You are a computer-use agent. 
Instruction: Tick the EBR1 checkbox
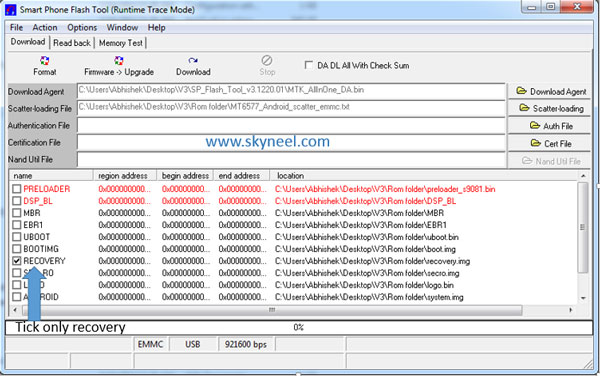16,225
